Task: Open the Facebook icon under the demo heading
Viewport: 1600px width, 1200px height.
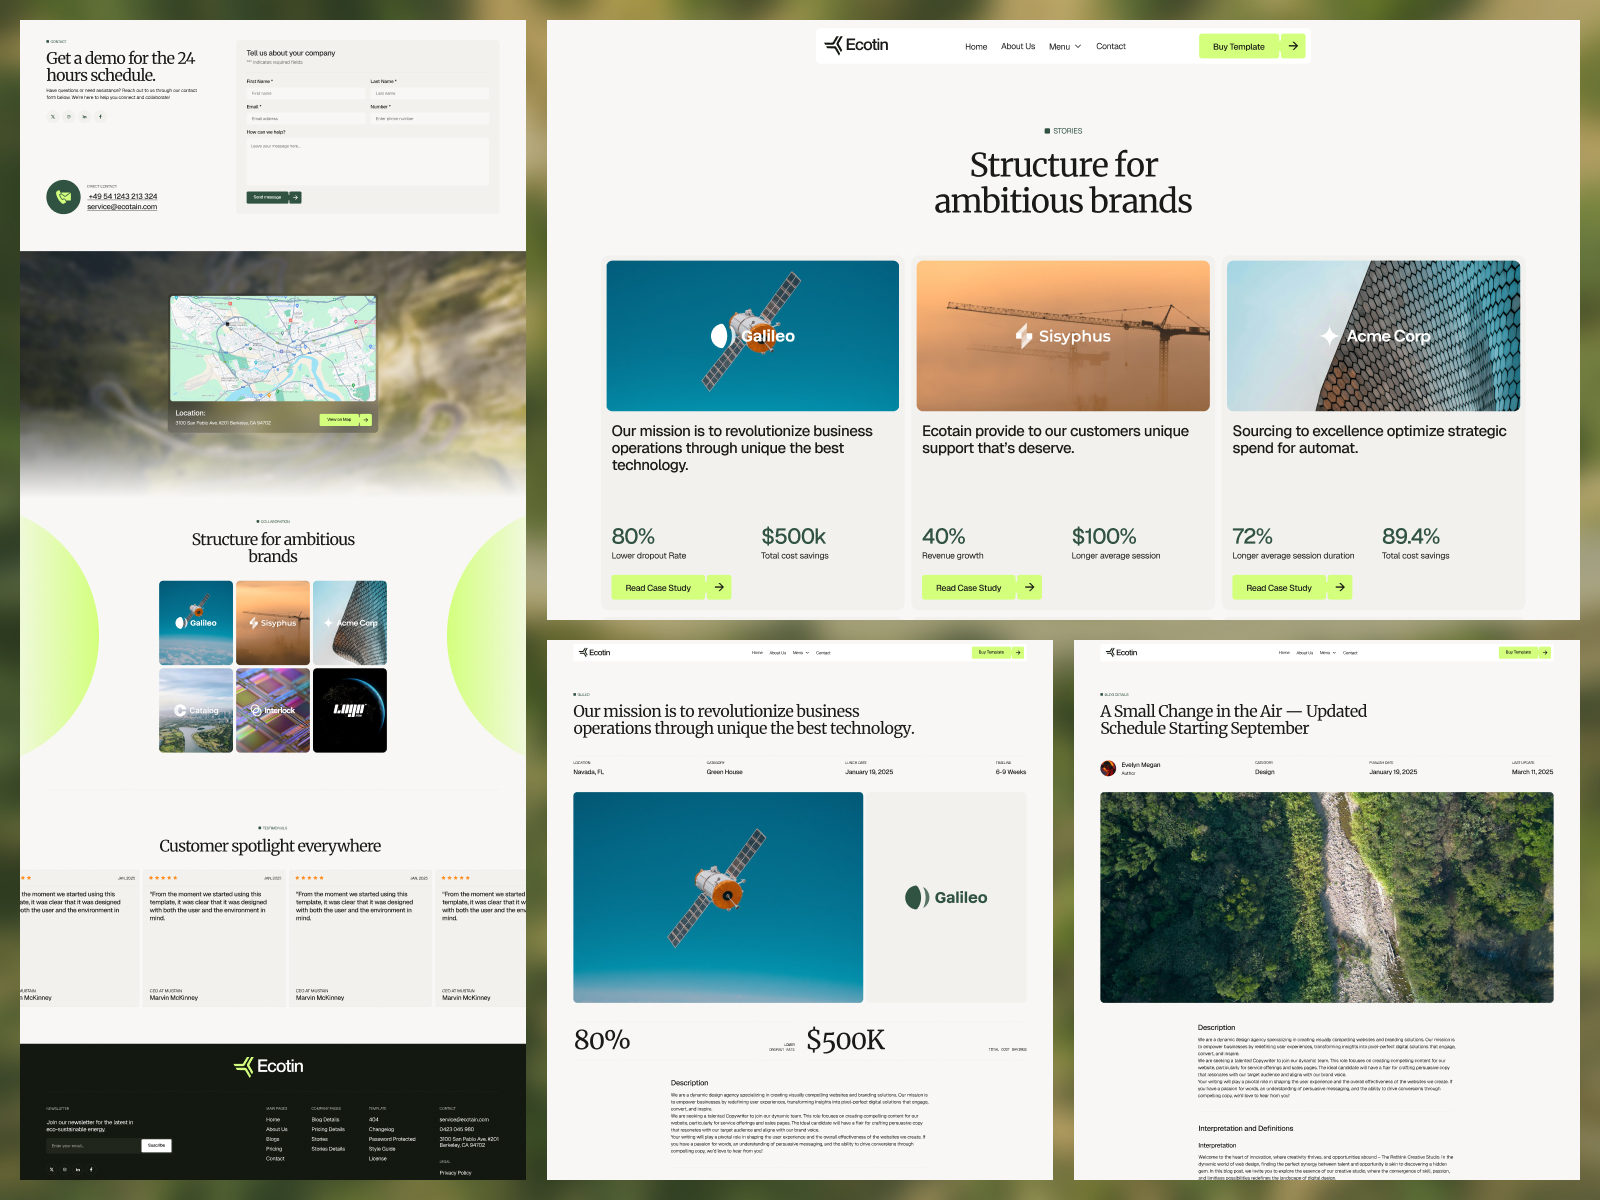Action: click(x=100, y=117)
